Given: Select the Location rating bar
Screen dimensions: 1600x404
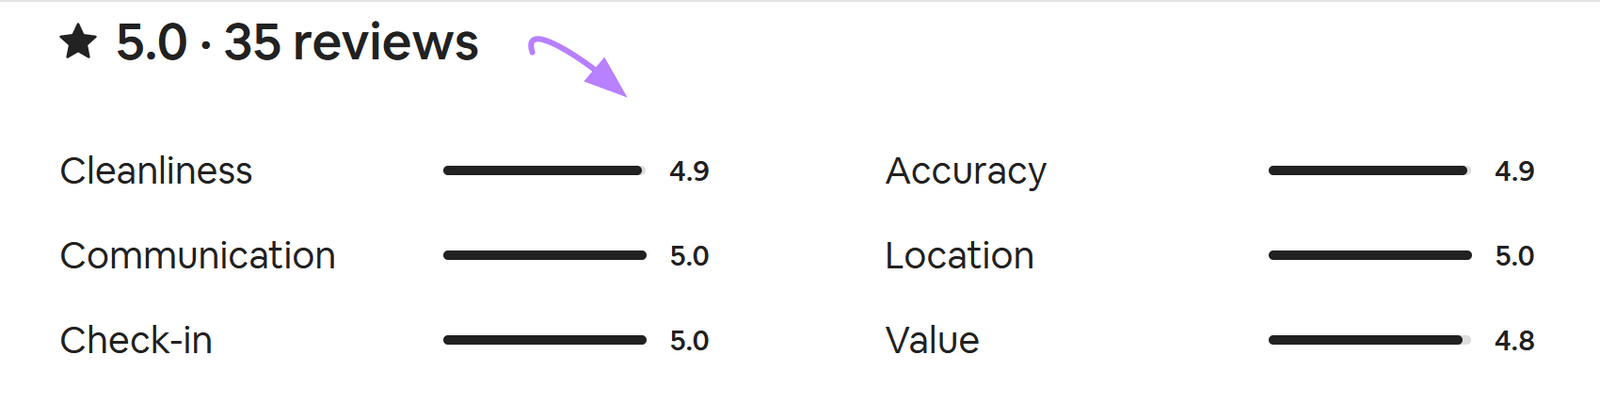Looking at the screenshot, I should click(1369, 256).
